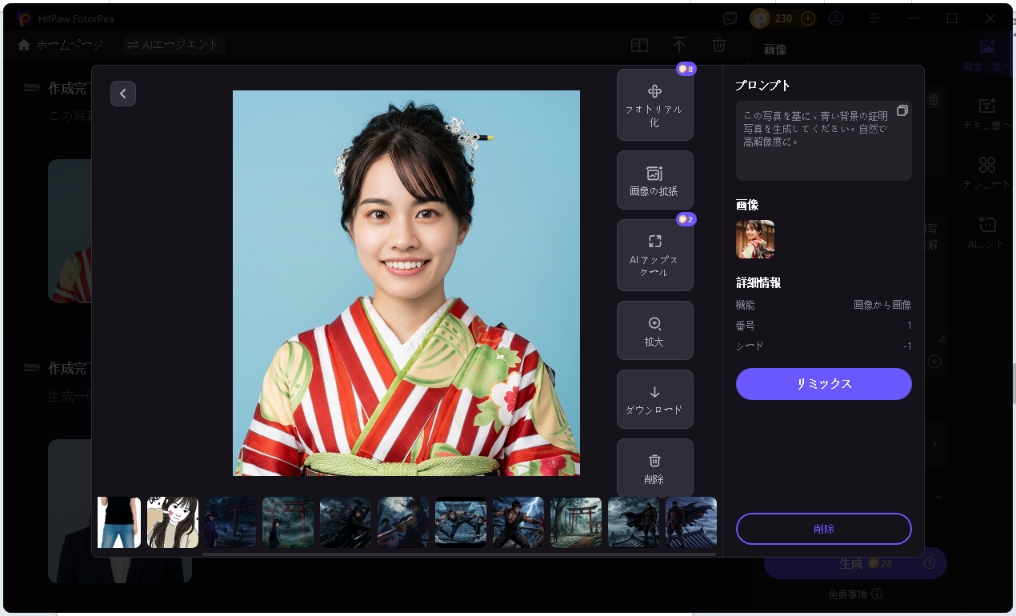
Task: Click the 生成 generate button behind dialog
Action: [855, 564]
